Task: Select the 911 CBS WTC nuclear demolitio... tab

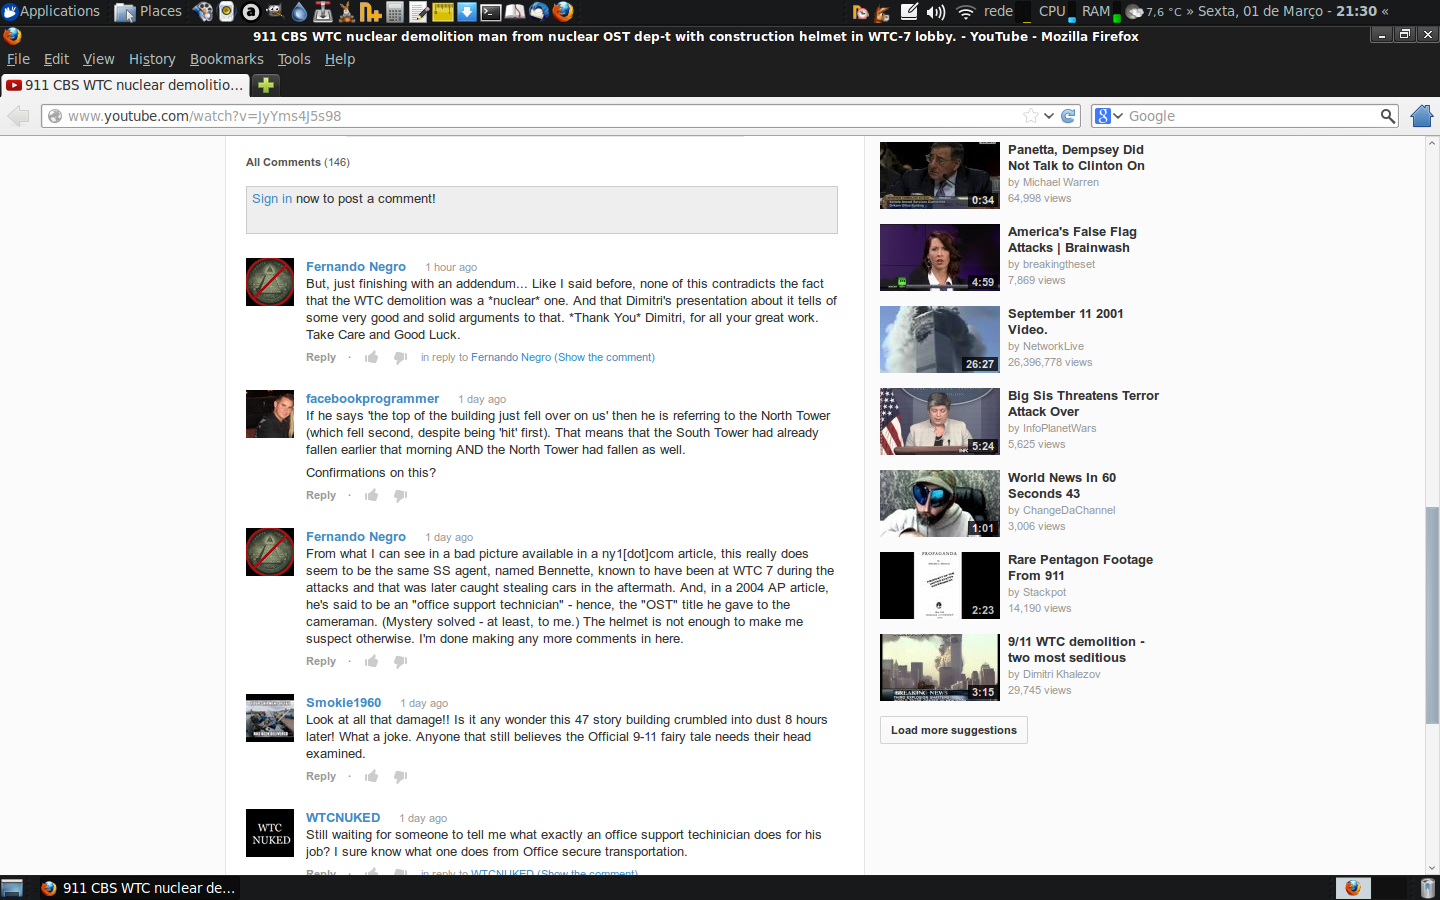Action: click(125, 85)
